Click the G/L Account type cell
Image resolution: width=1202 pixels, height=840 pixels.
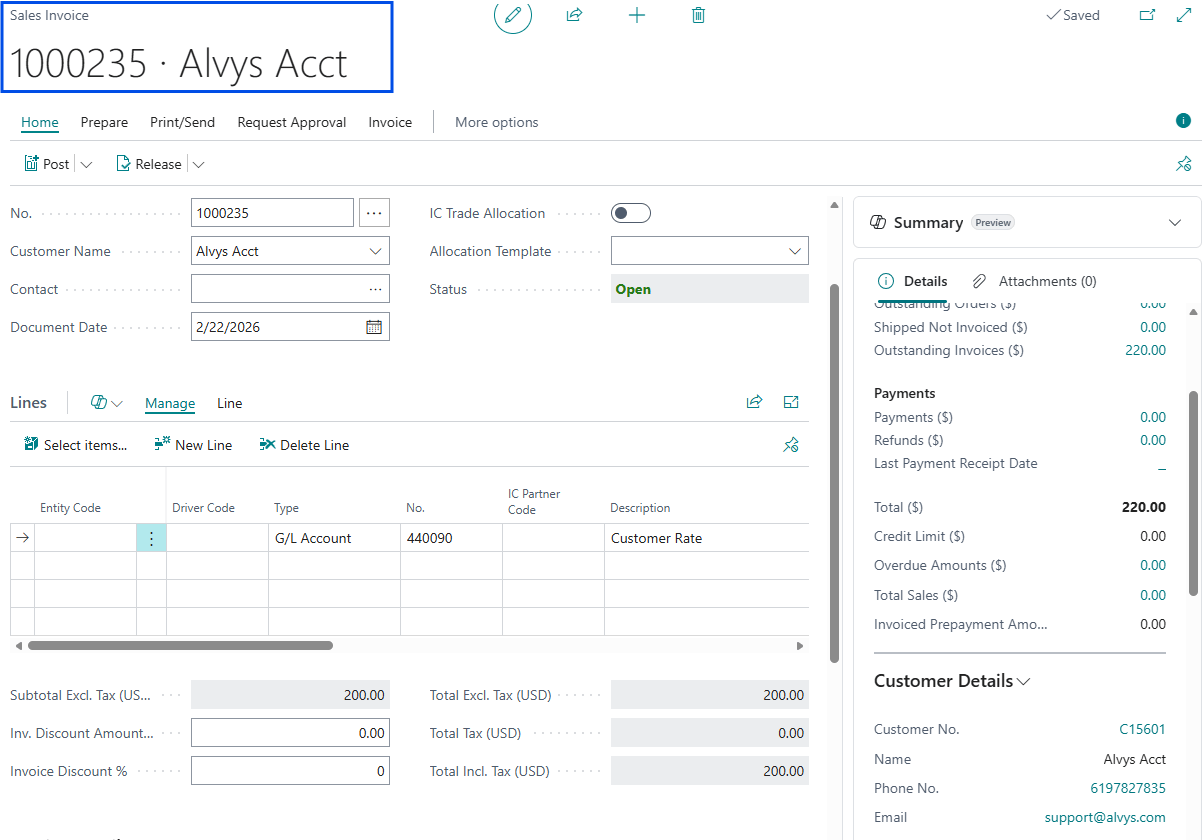pos(334,538)
